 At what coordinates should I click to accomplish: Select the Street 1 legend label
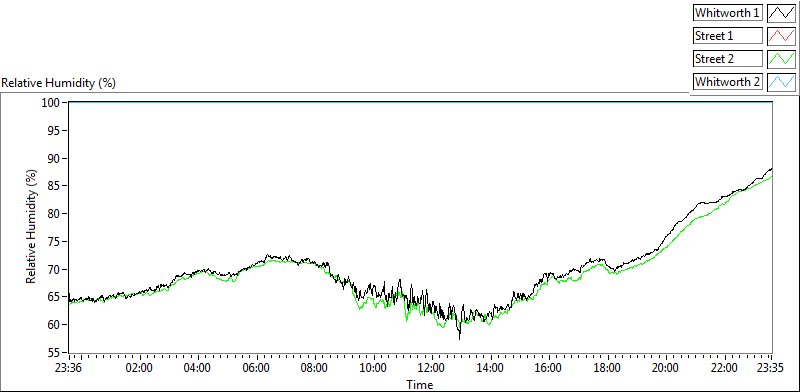(728, 36)
